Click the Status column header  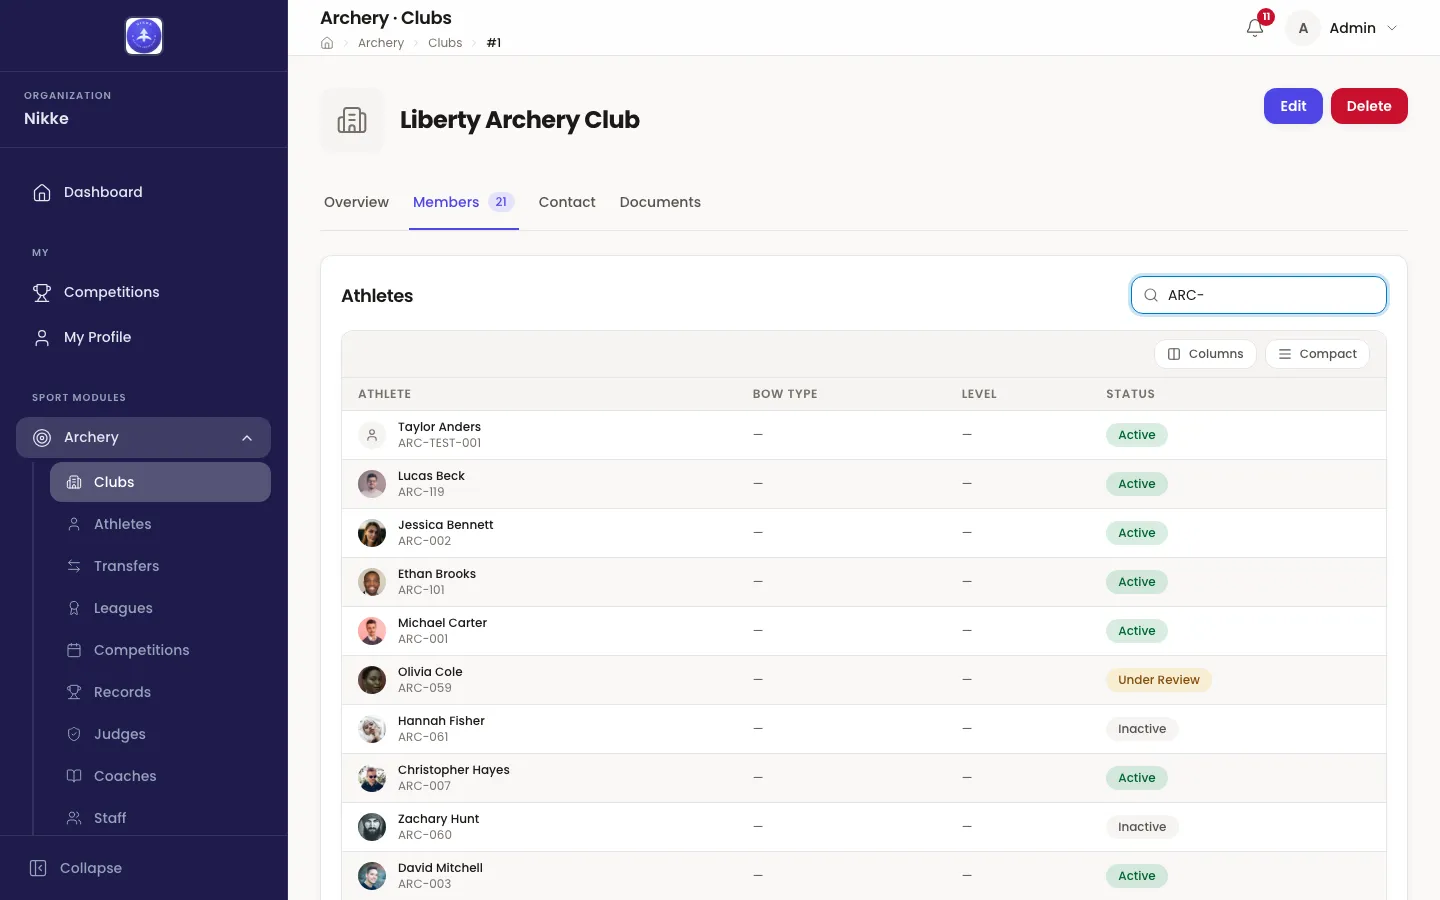point(1130,394)
